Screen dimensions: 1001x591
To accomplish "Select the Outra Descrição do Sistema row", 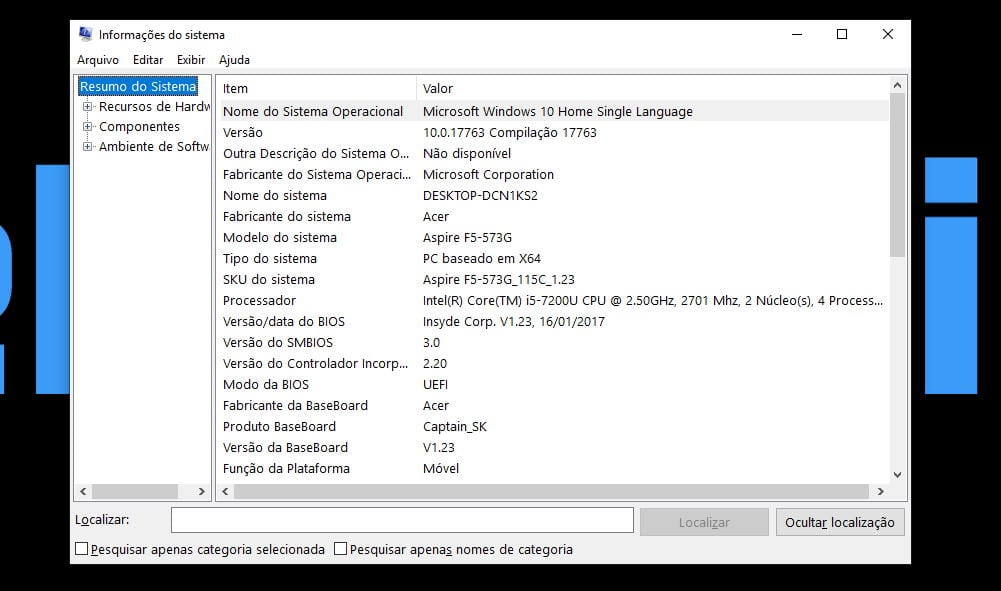I will [x=554, y=154].
